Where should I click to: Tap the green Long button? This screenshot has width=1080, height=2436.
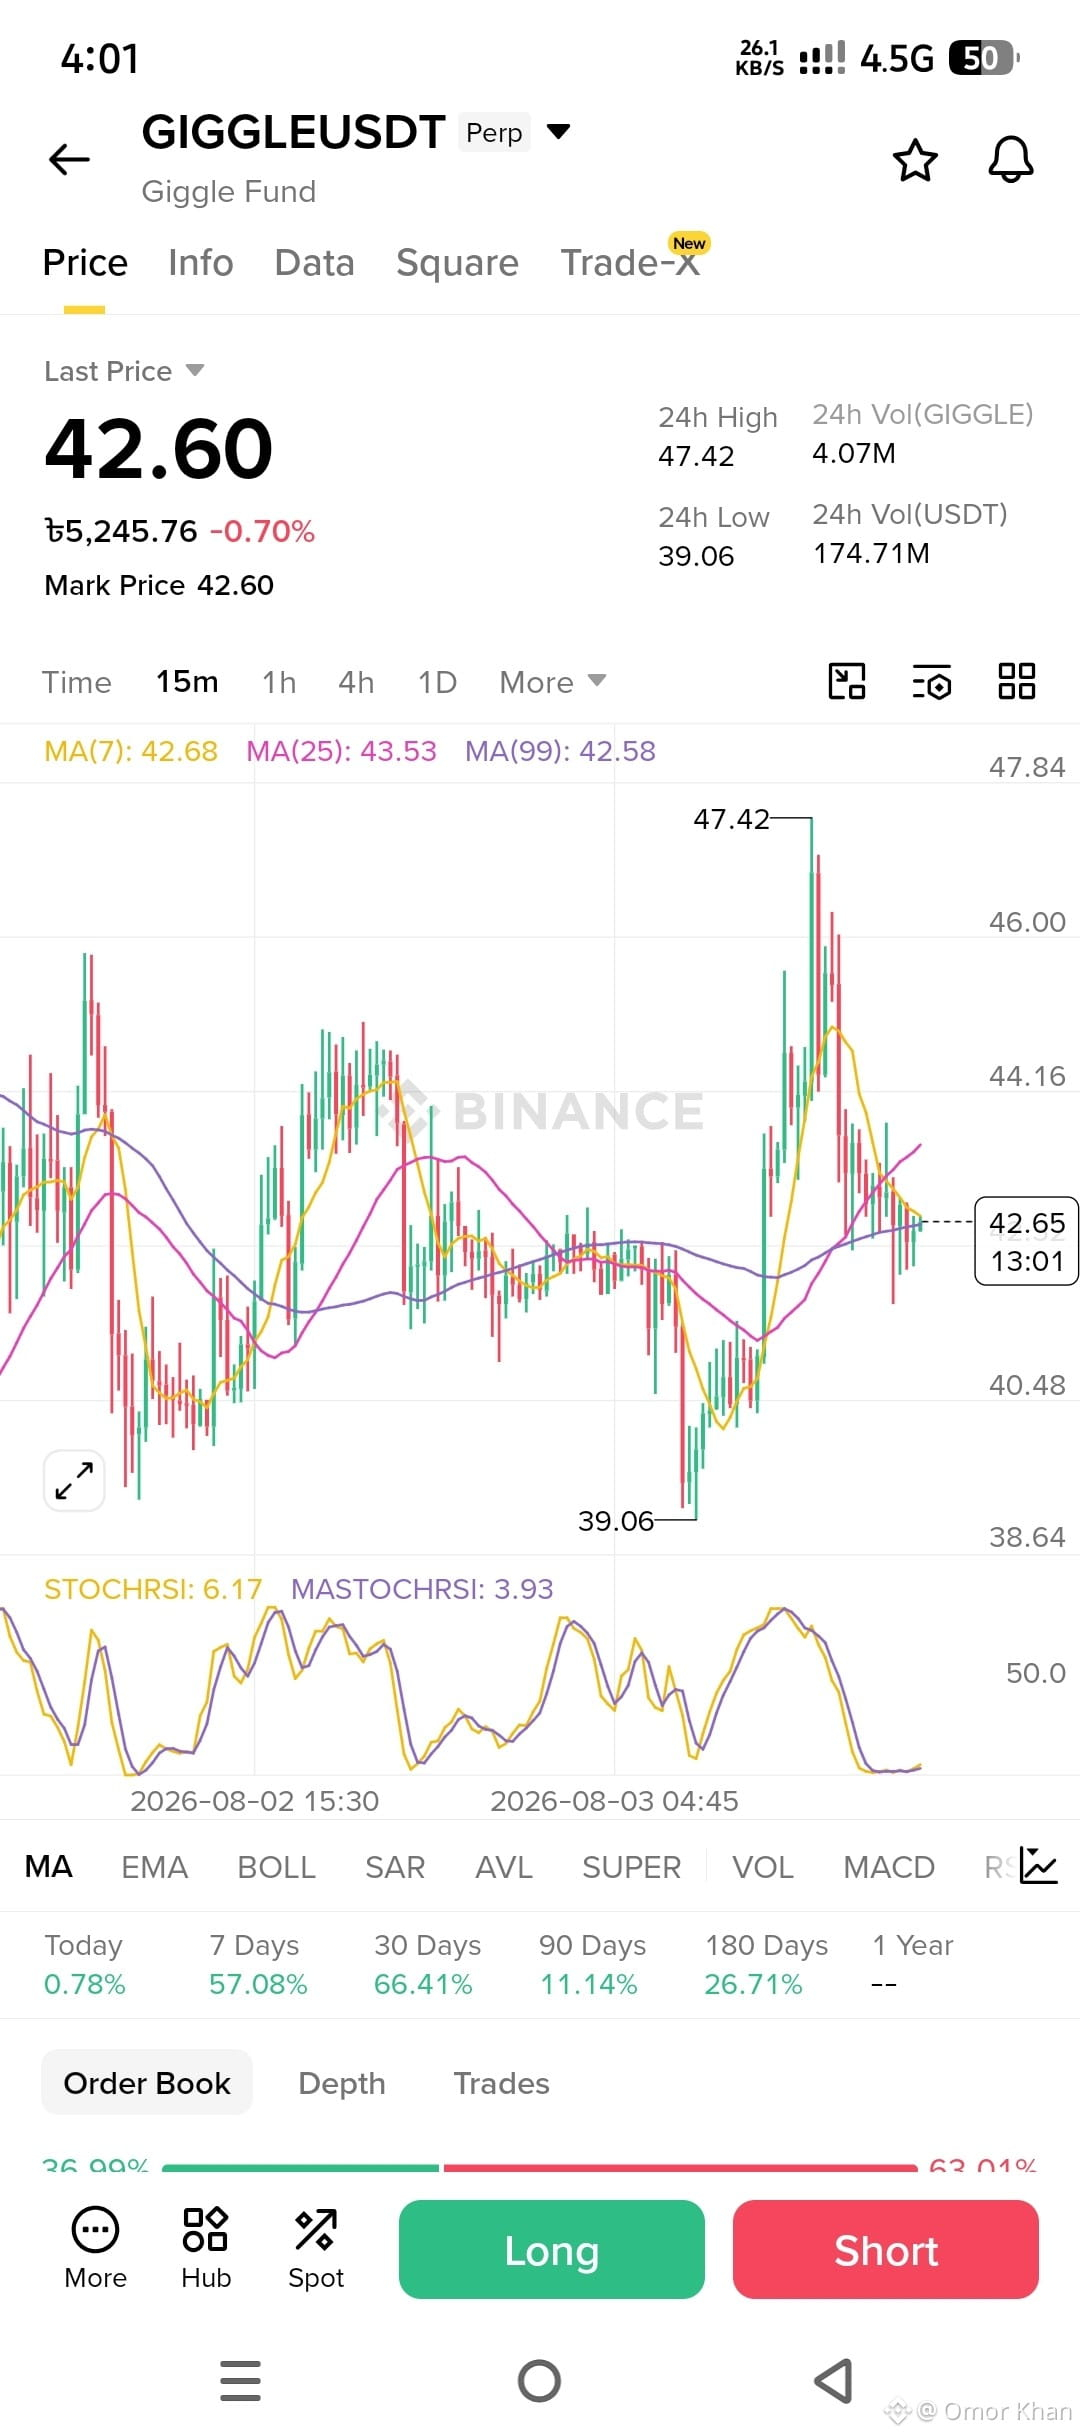click(x=552, y=2250)
